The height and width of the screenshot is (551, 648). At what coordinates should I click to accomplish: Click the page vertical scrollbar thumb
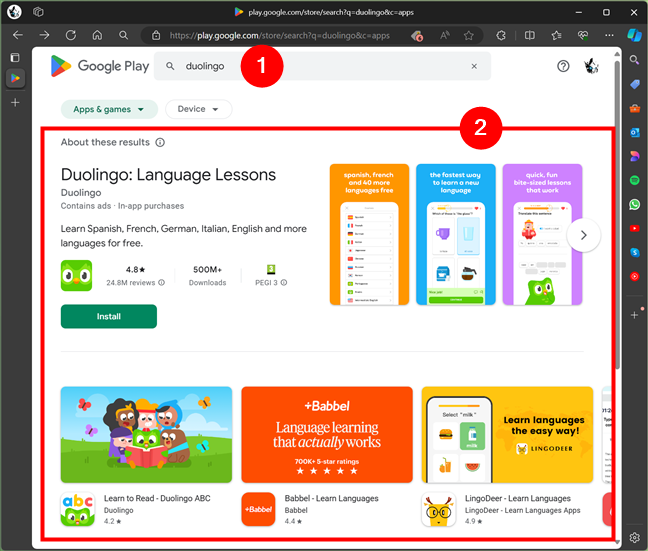(617, 215)
